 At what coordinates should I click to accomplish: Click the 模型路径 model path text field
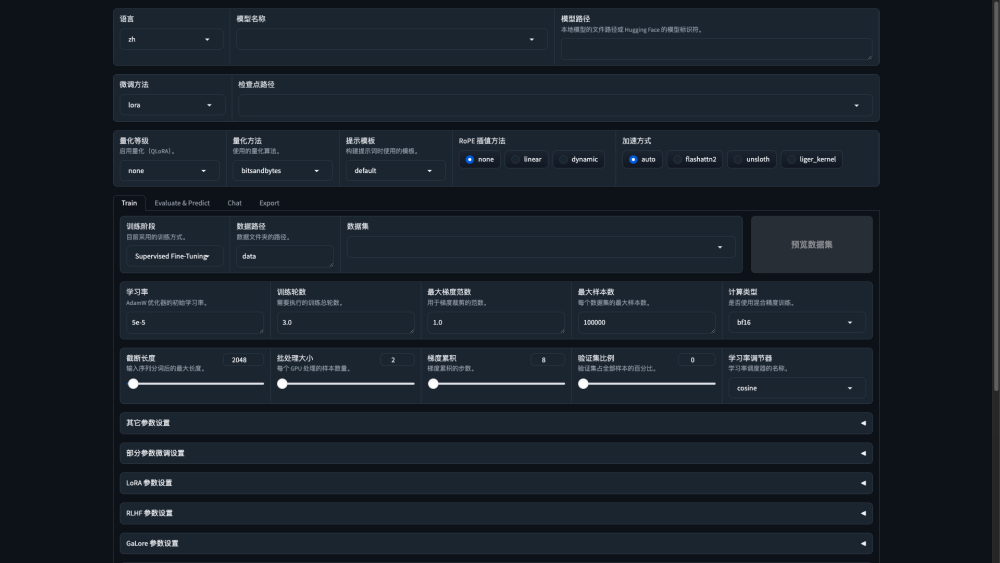click(x=716, y=48)
